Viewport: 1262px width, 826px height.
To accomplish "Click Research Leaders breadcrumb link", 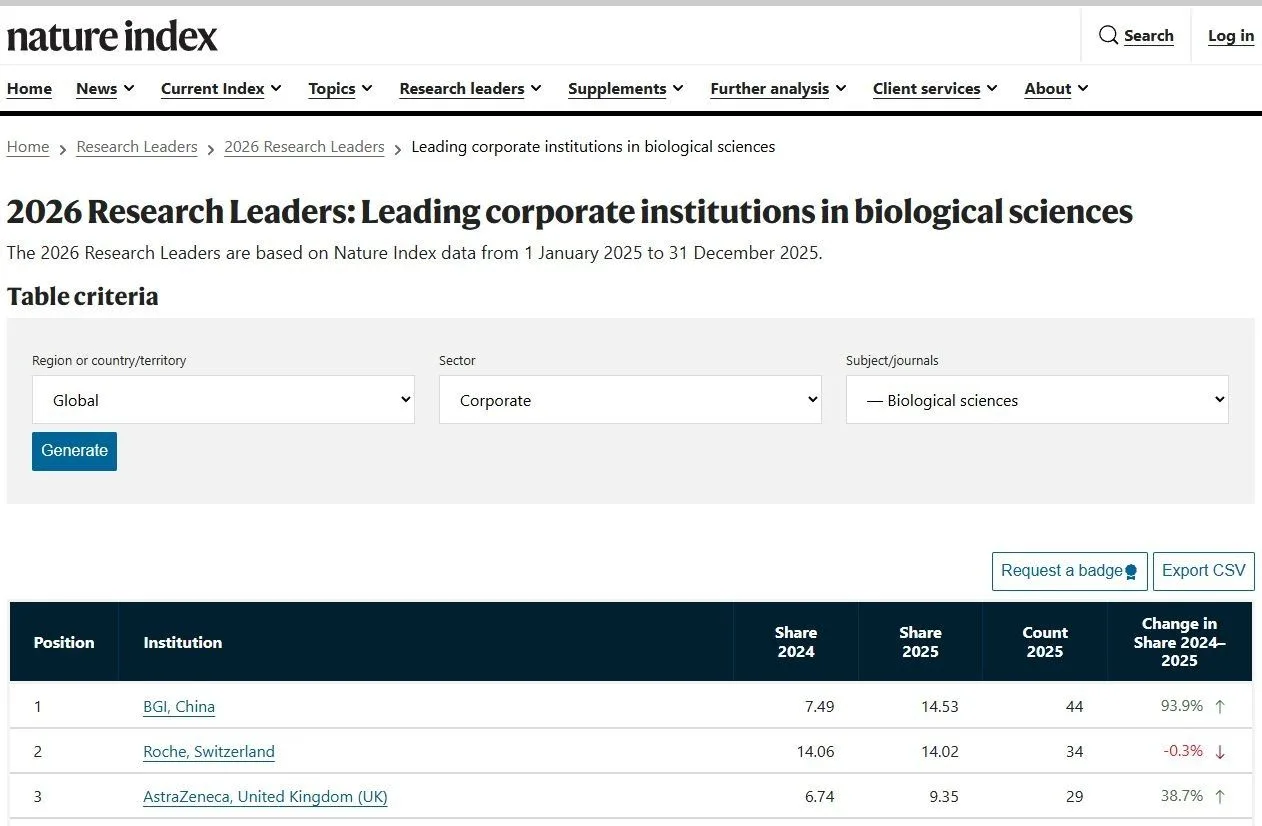I will pyautogui.click(x=137, y=147).
